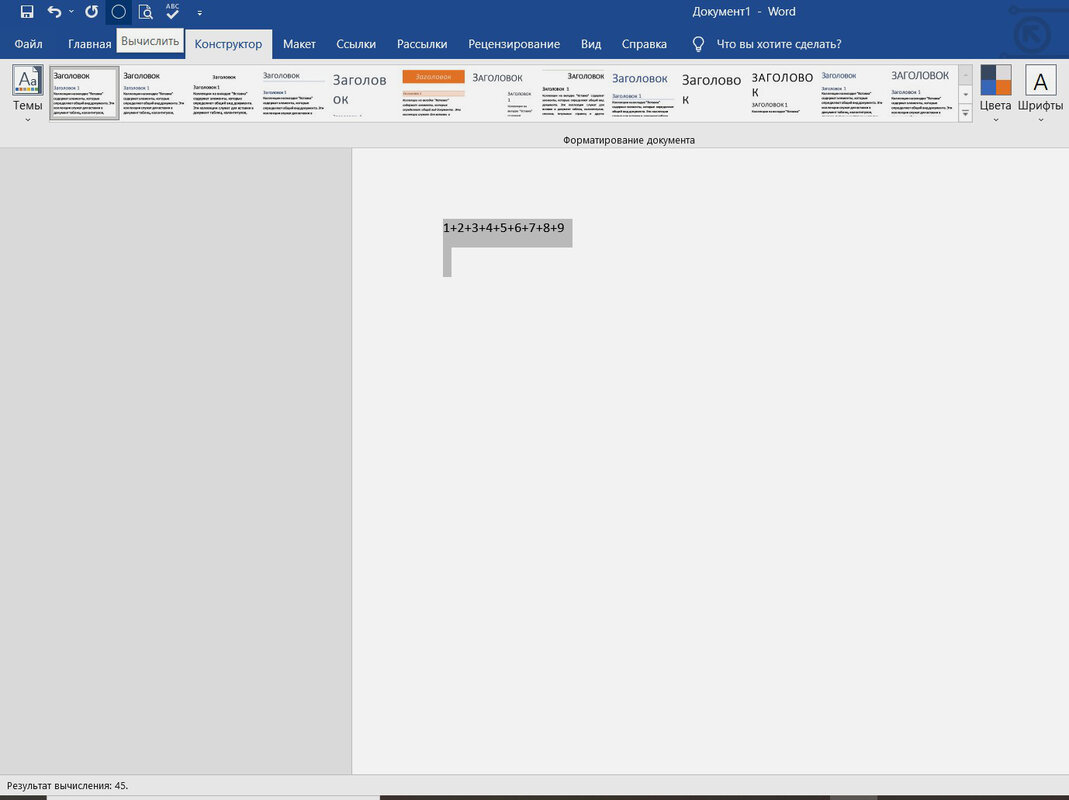Click the Repeat action icon
The height and width of the screenshot is (800, 1069).
91,12
